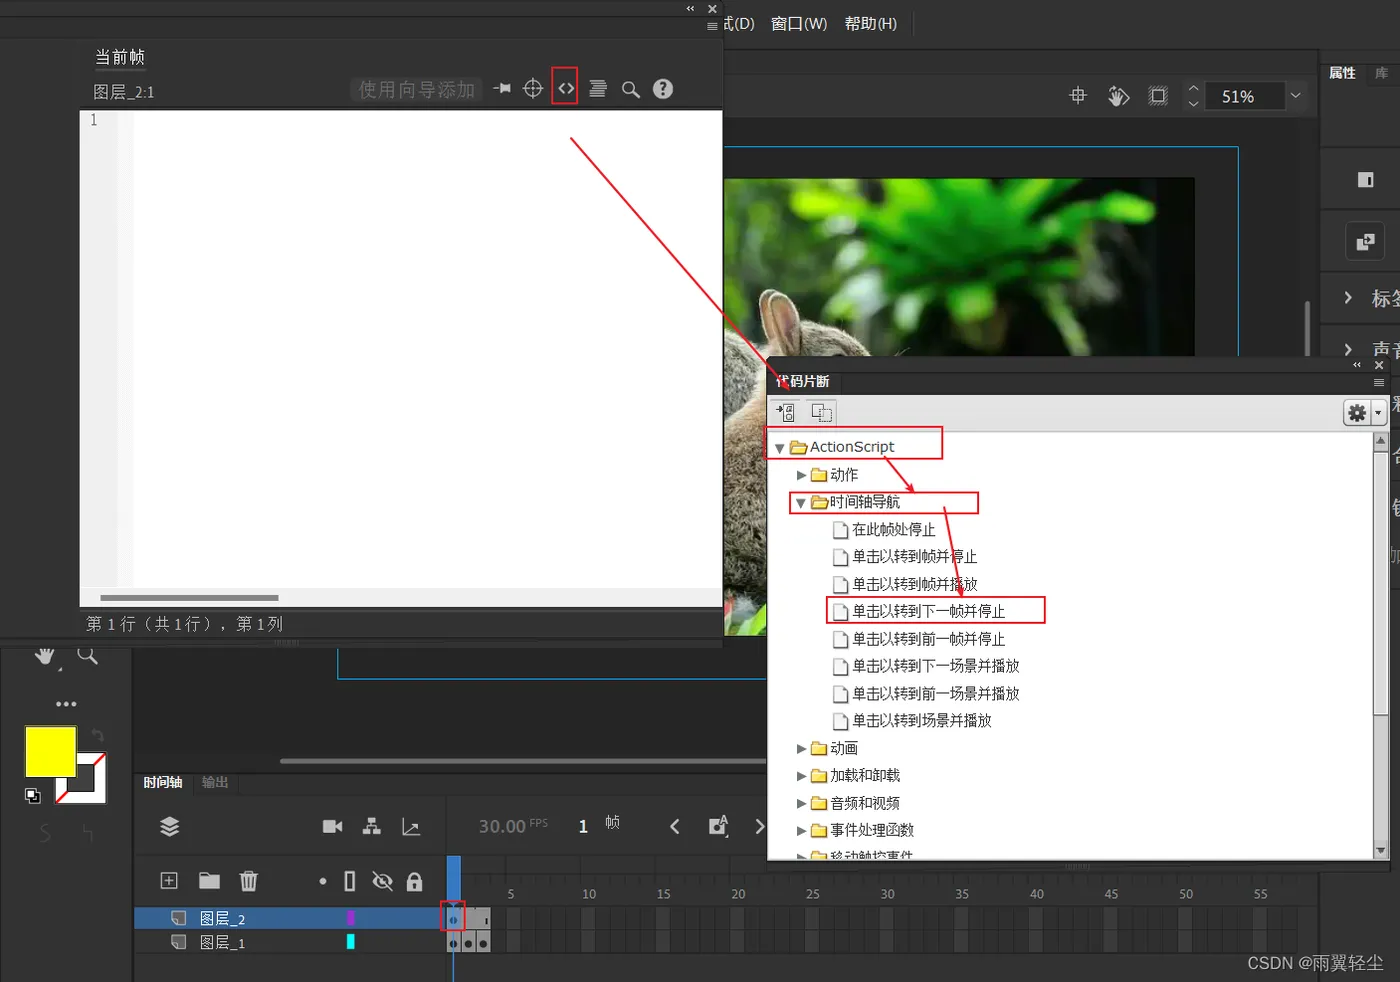
Task: Expand the 加载和卸载 folder
Action: pos(801,775)
